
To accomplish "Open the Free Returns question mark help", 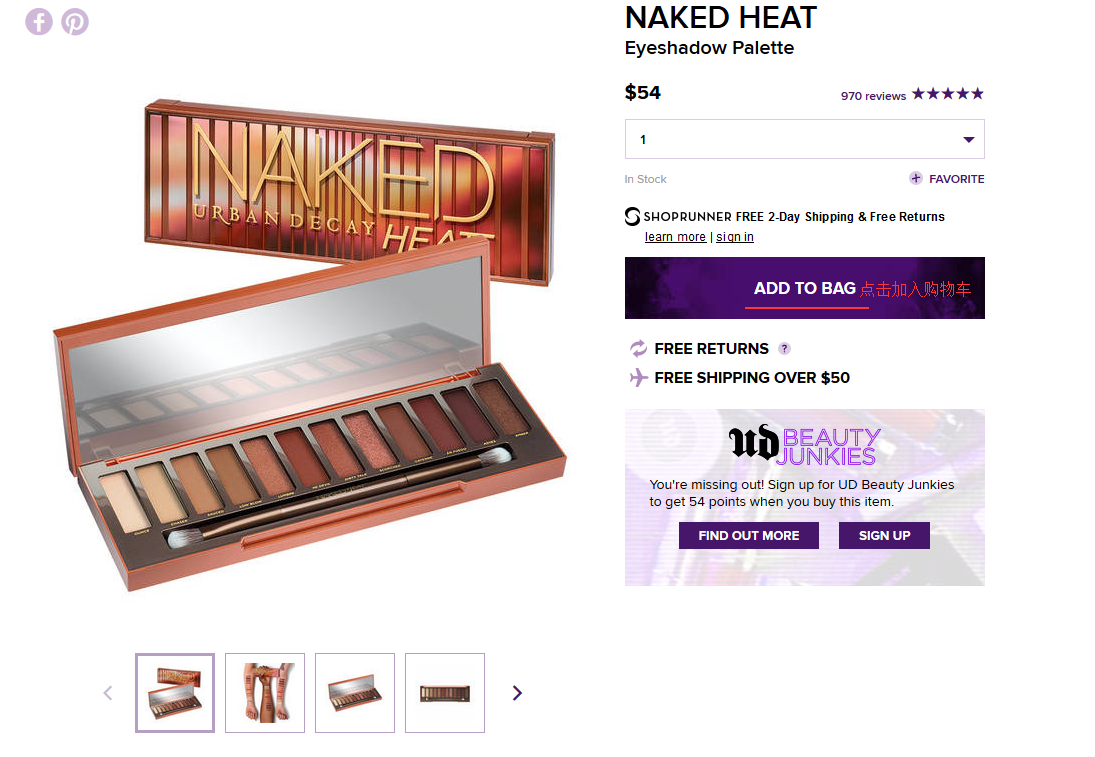I will tap(784, 348).
